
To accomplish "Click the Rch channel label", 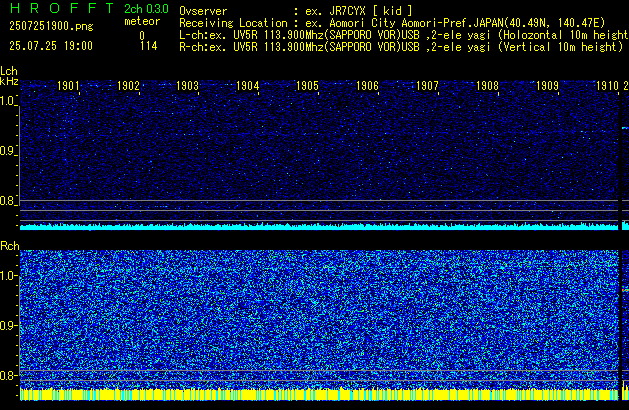I will click(x=10, y=246).
